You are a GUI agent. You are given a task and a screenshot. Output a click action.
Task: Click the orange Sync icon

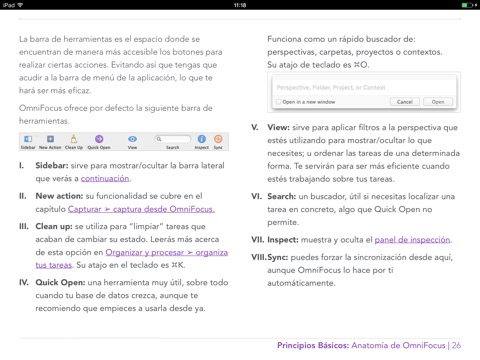coord(218,139)
